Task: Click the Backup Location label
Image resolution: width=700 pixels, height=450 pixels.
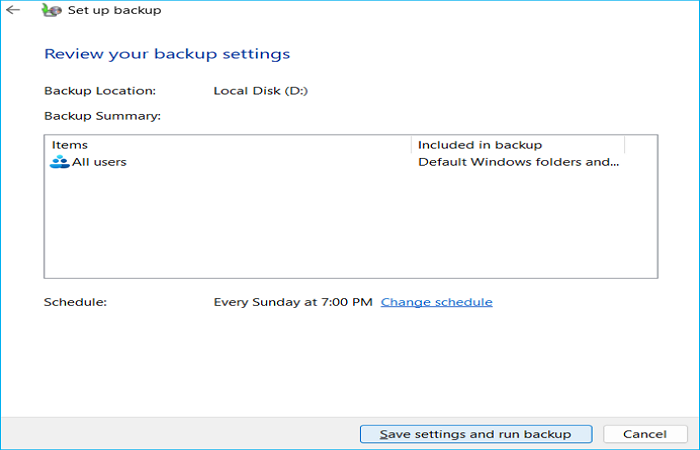Action: 100,91
